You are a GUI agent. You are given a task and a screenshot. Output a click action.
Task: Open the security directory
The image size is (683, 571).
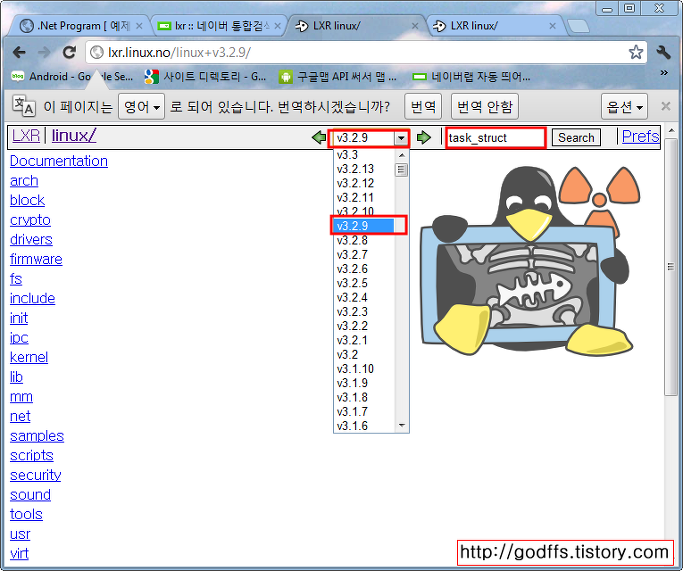(36, 475)
